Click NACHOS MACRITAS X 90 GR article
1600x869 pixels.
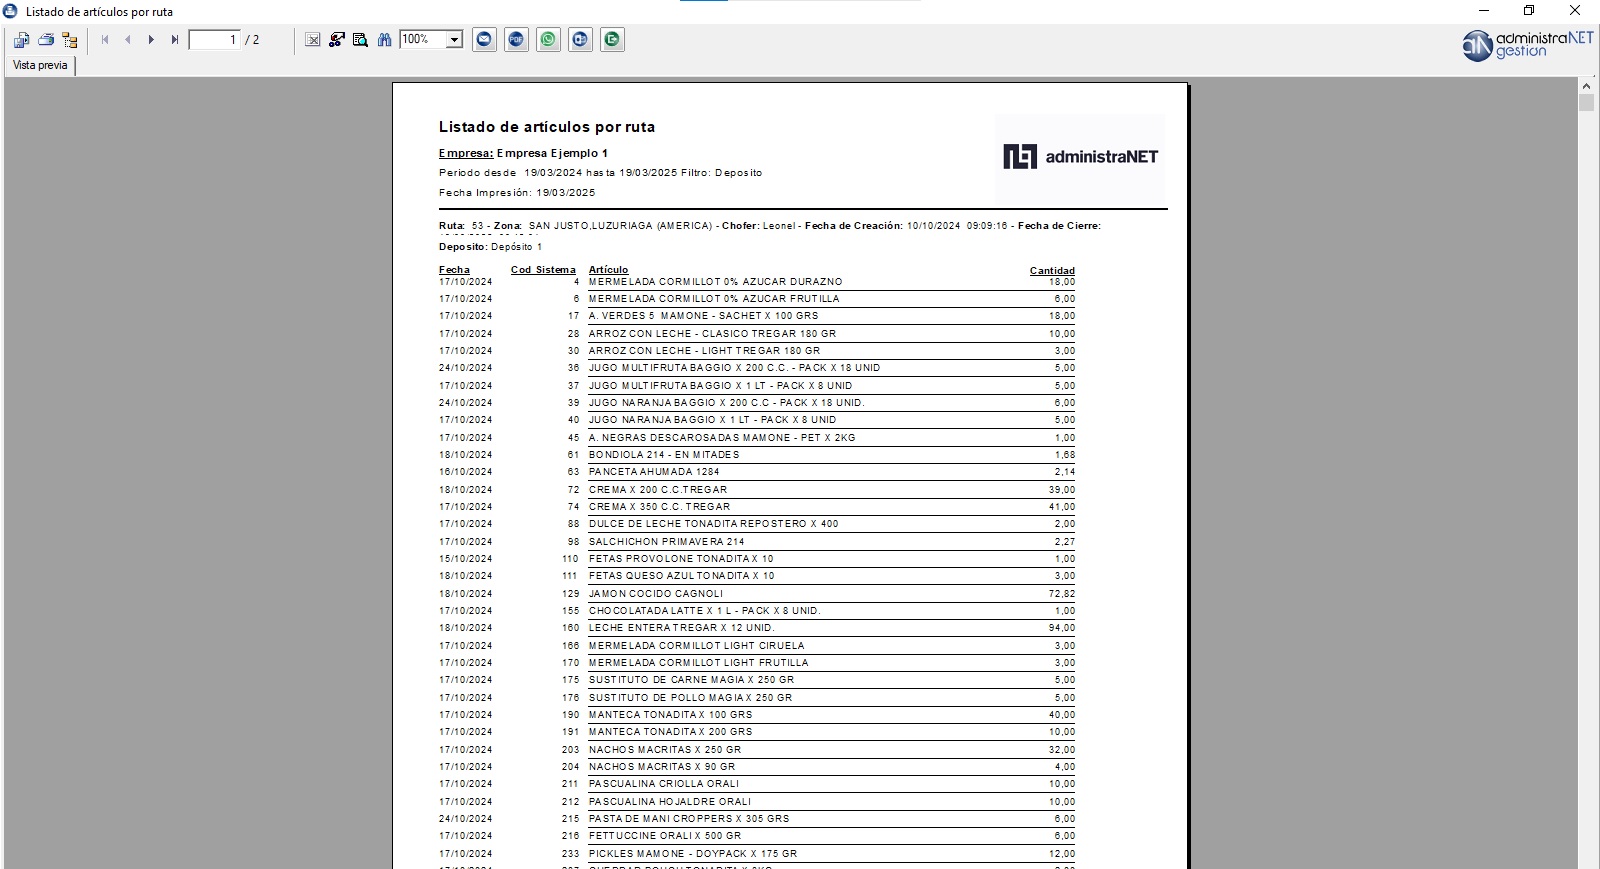coord(662,767)
